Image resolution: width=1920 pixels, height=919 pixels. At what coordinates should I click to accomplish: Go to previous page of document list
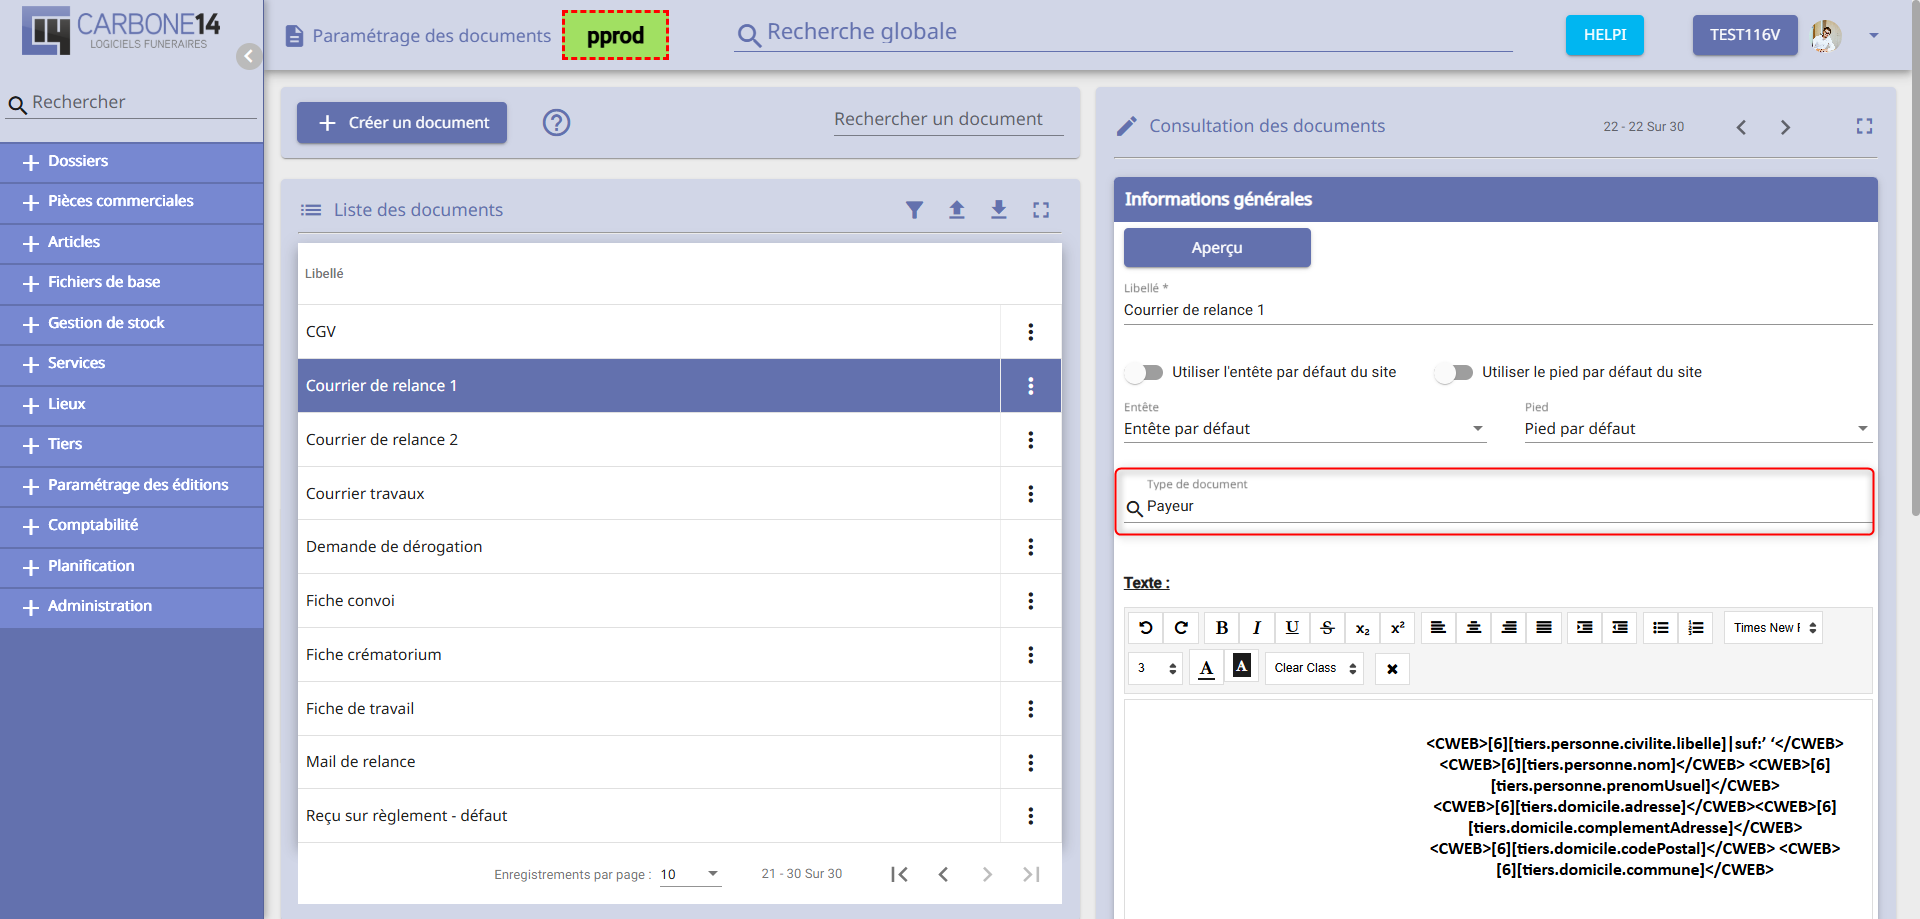click(x=943, y=875)
